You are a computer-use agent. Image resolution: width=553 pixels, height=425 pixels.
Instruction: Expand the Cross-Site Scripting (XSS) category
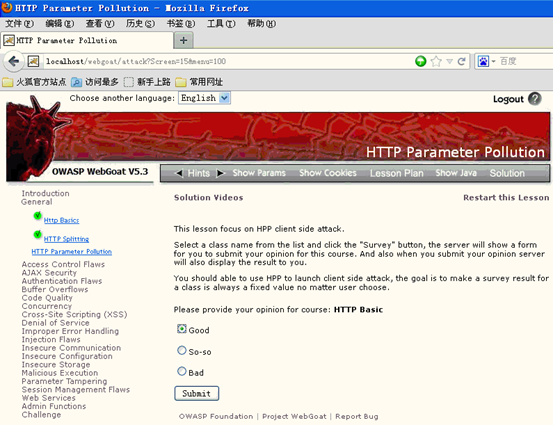(x=74, y=314)
